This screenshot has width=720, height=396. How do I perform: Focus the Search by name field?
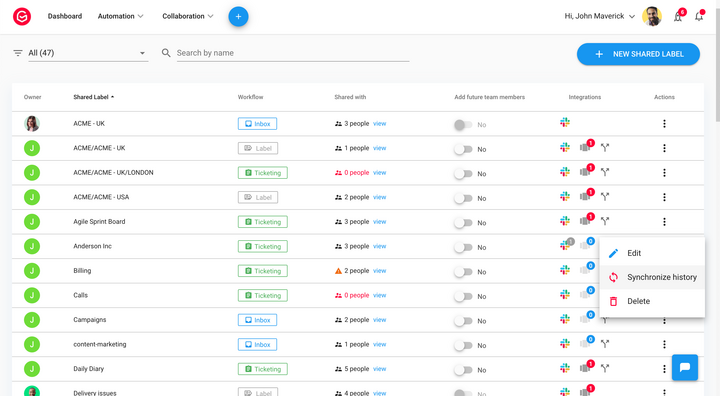[x=292, y=53]
